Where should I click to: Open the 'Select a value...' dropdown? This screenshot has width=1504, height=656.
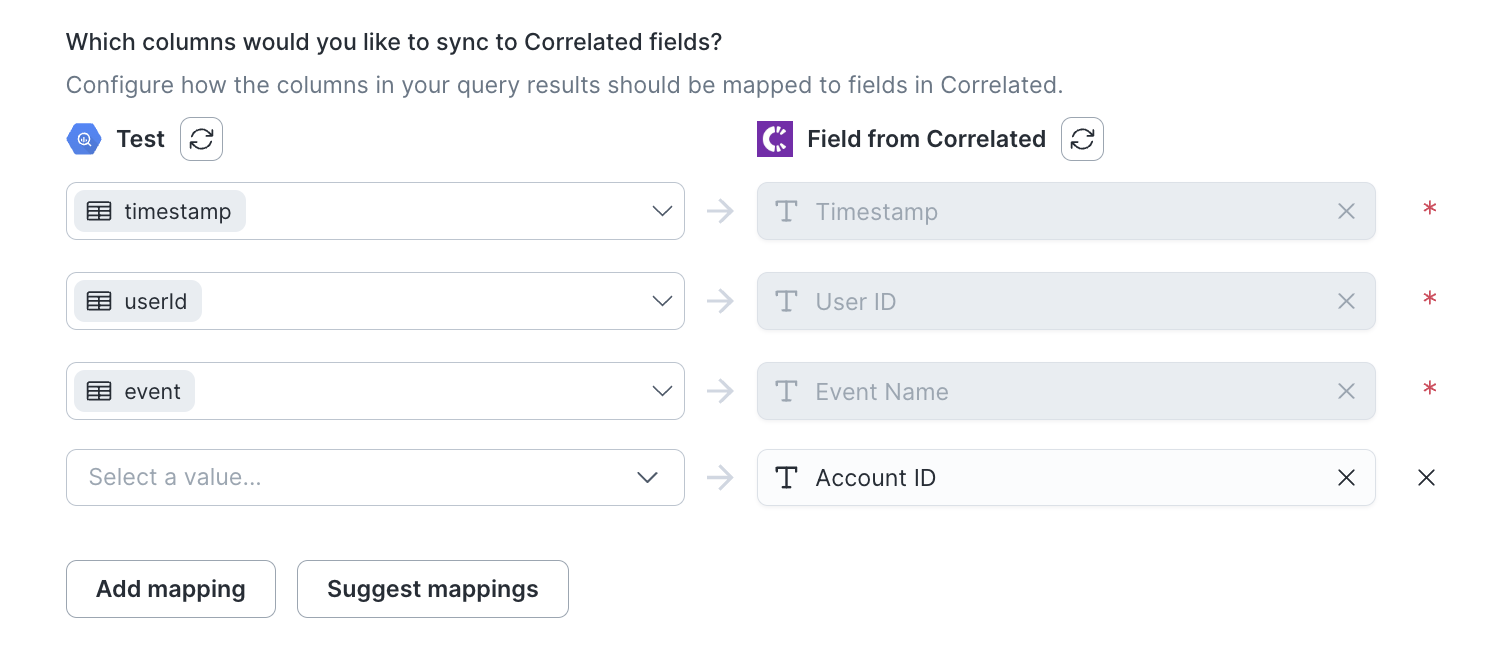(375, 478)
